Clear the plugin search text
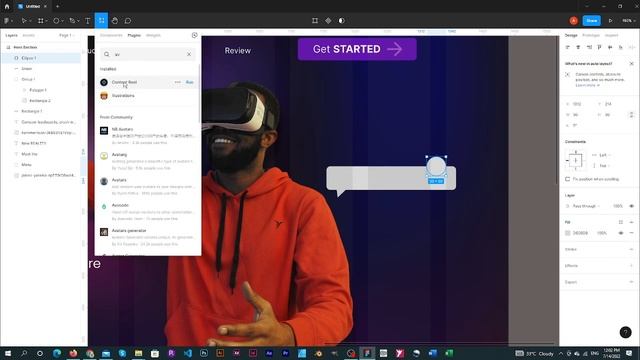 pos(189,54)
